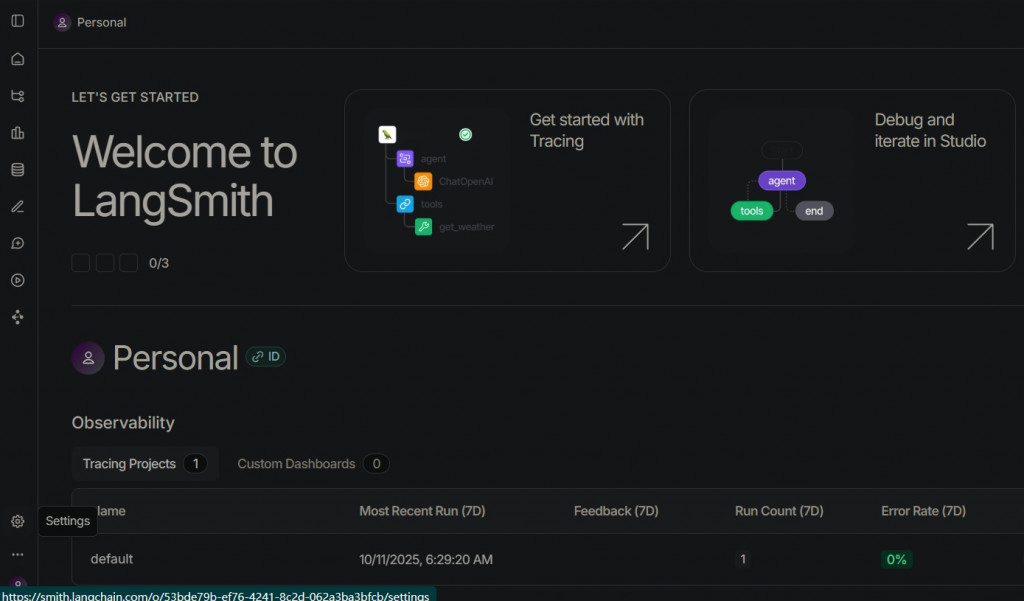This screenshot has height=601, width=1024.
Task: Click the purple agent icon in trace tree
Action: [405, 158]
